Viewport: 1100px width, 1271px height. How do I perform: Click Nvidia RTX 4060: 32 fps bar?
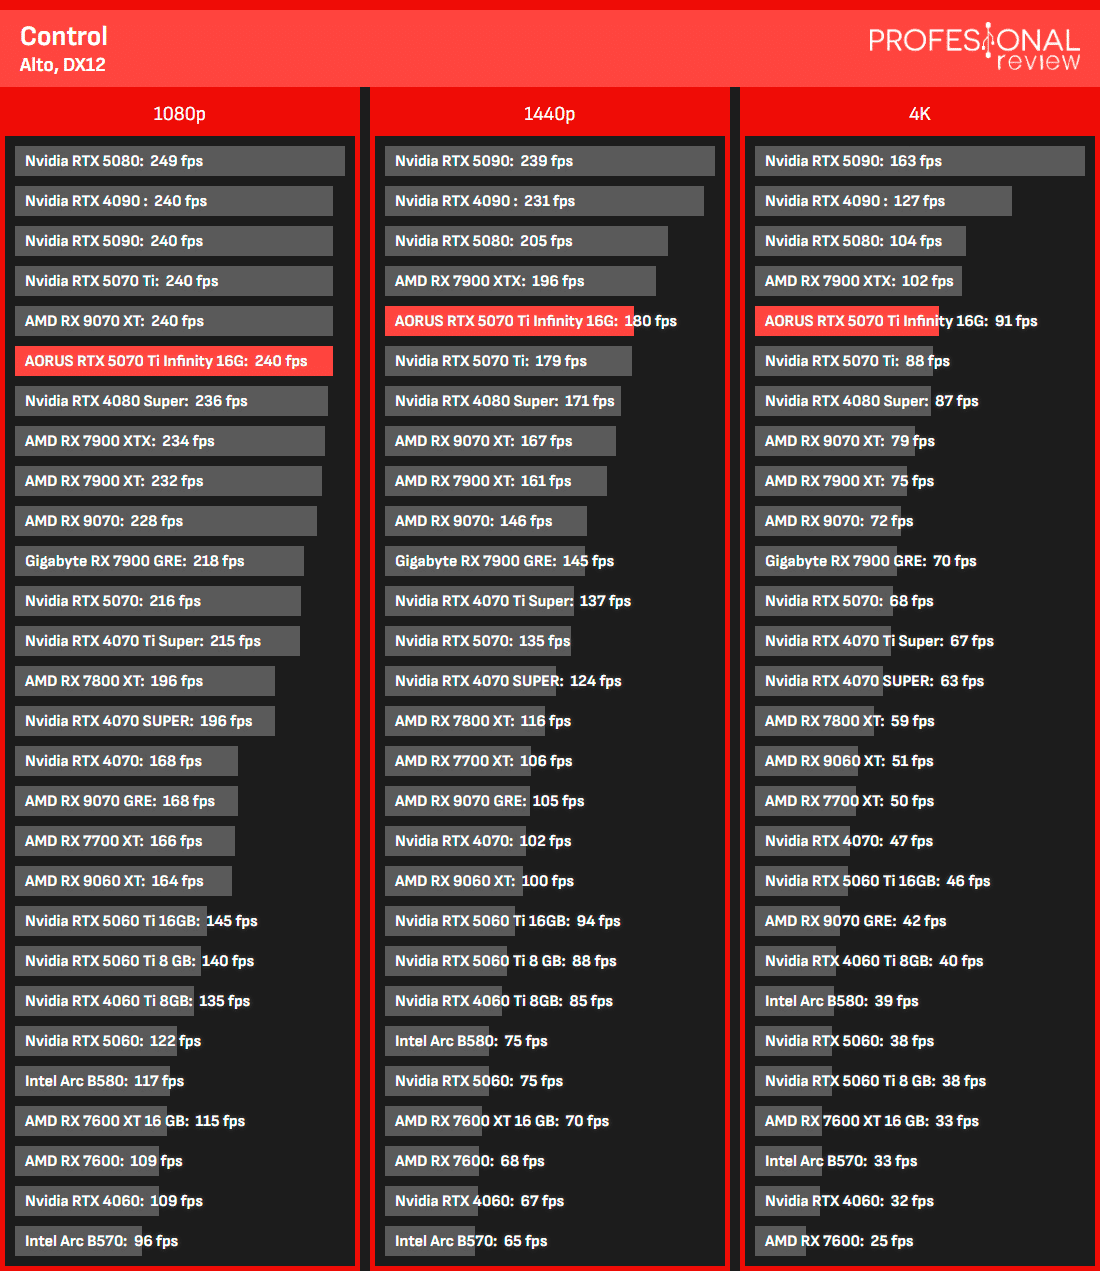tap(788, 1201)
